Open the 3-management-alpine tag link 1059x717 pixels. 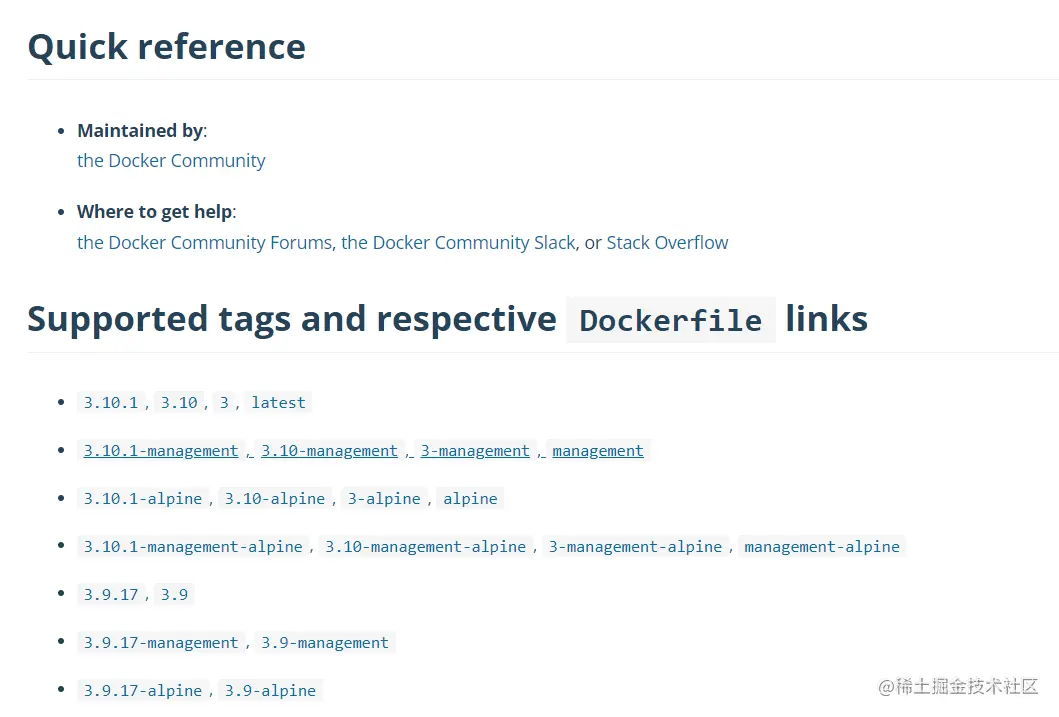tap(635, 547)
